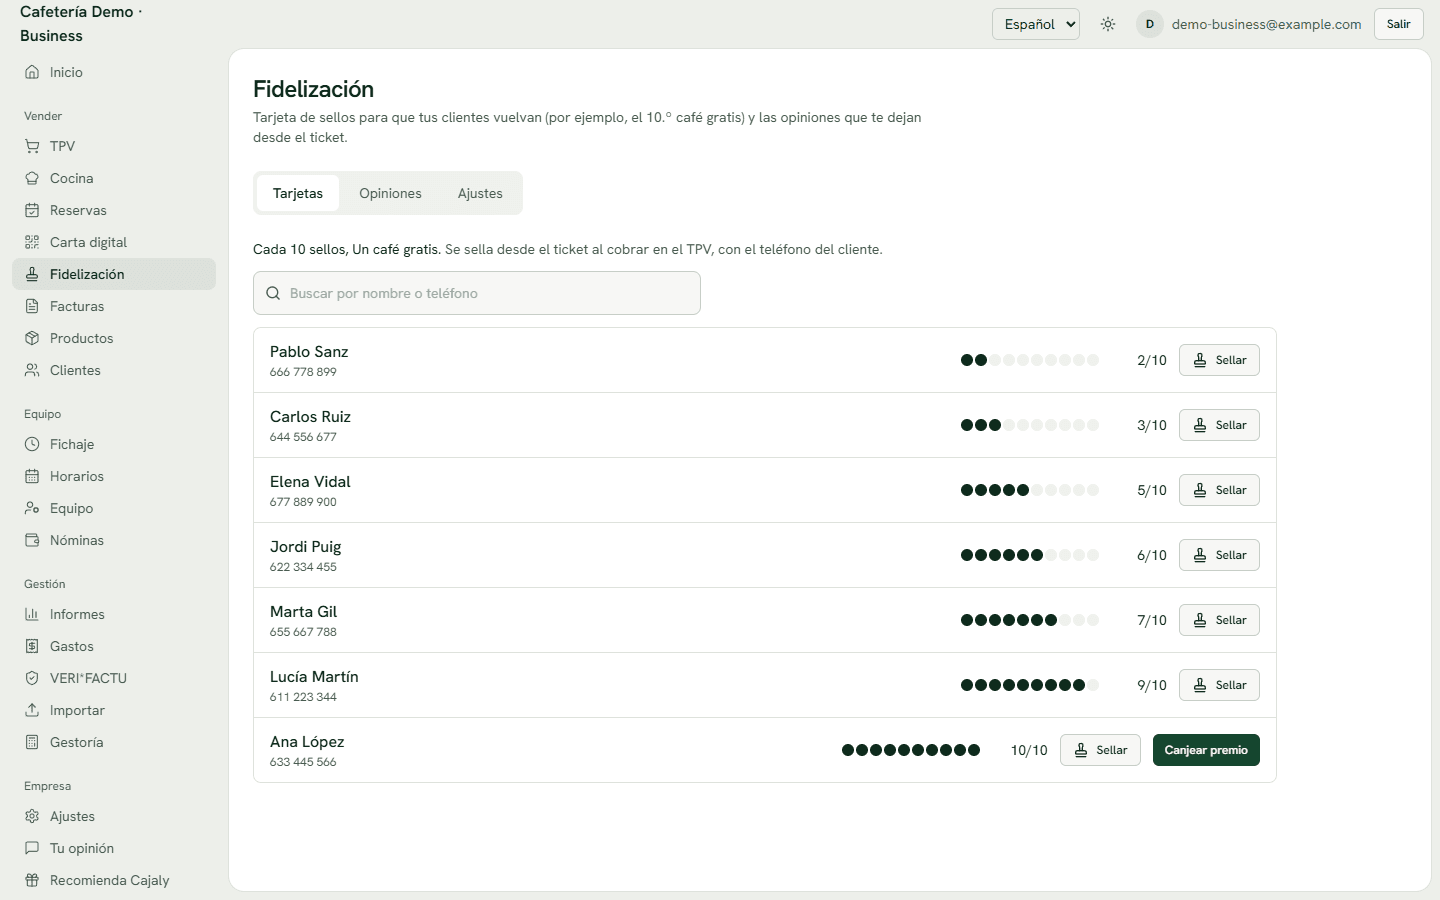This screenshot has height=900, width=1440.
Task: Click Marta Gil stamp progress dots
Action: click(1030, 620)
